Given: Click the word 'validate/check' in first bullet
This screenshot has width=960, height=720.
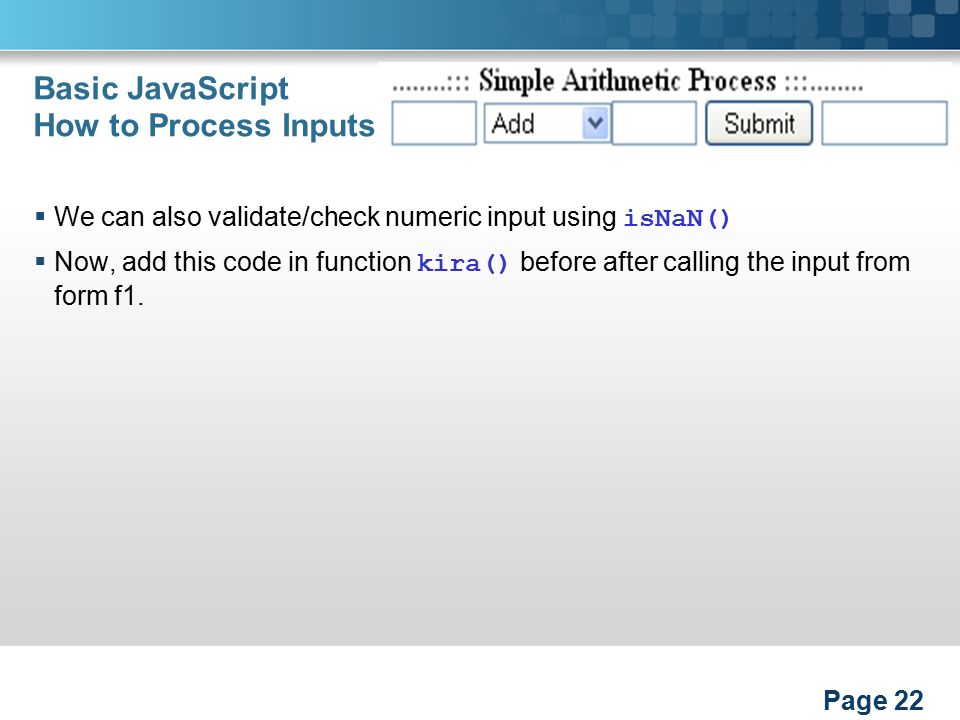Looking at the screenshot, I should coord(293,217).
